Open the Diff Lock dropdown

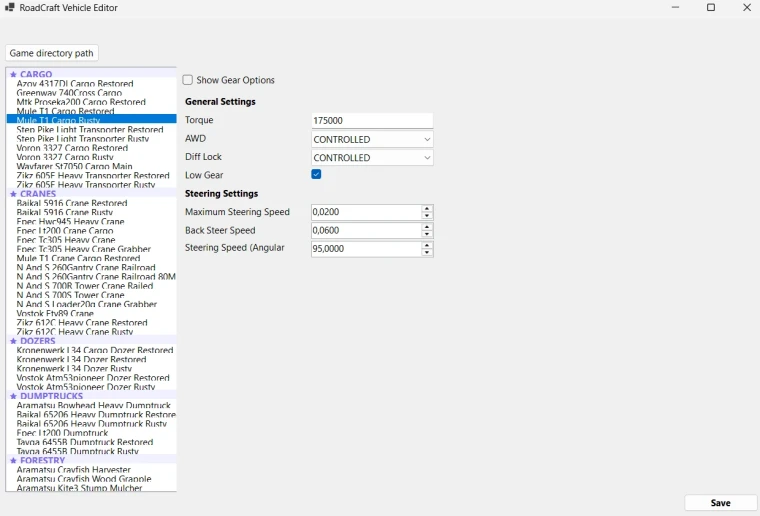pyautogui.click(x=372, y=158)
